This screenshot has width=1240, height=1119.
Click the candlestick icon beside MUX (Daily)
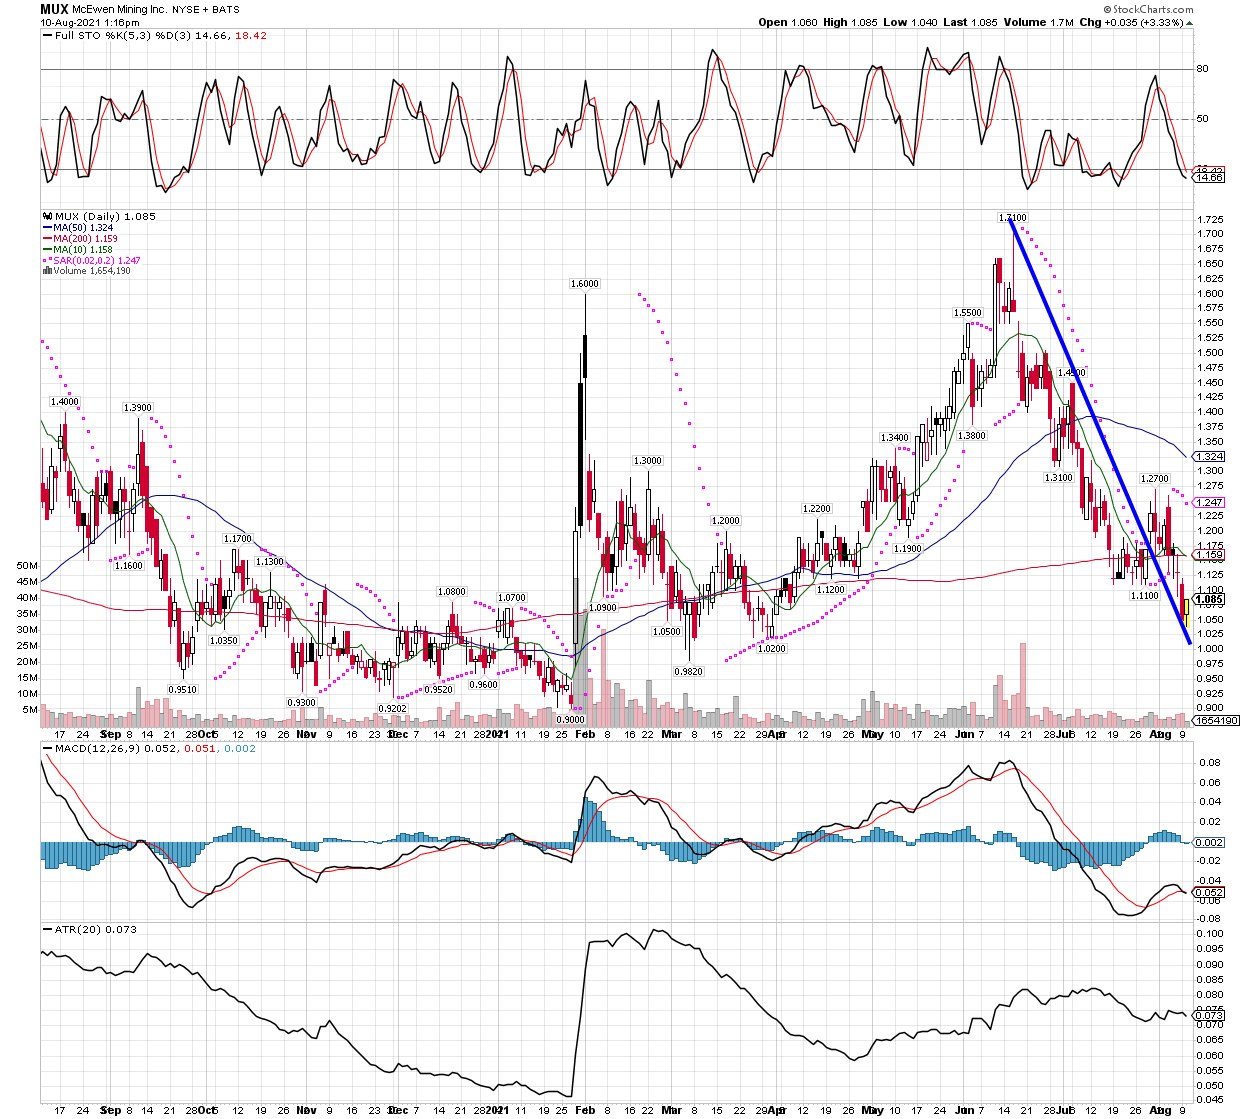tap(47, 216)
